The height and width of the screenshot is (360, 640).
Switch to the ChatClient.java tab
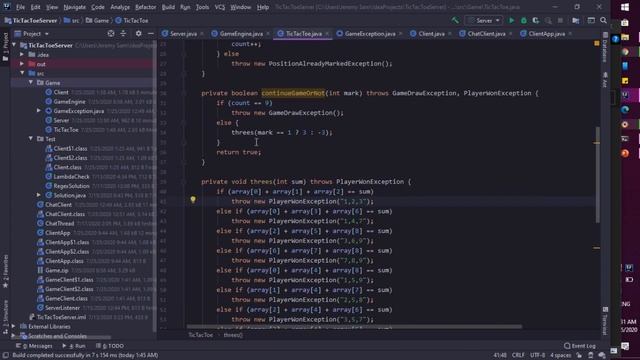(486, 33)
